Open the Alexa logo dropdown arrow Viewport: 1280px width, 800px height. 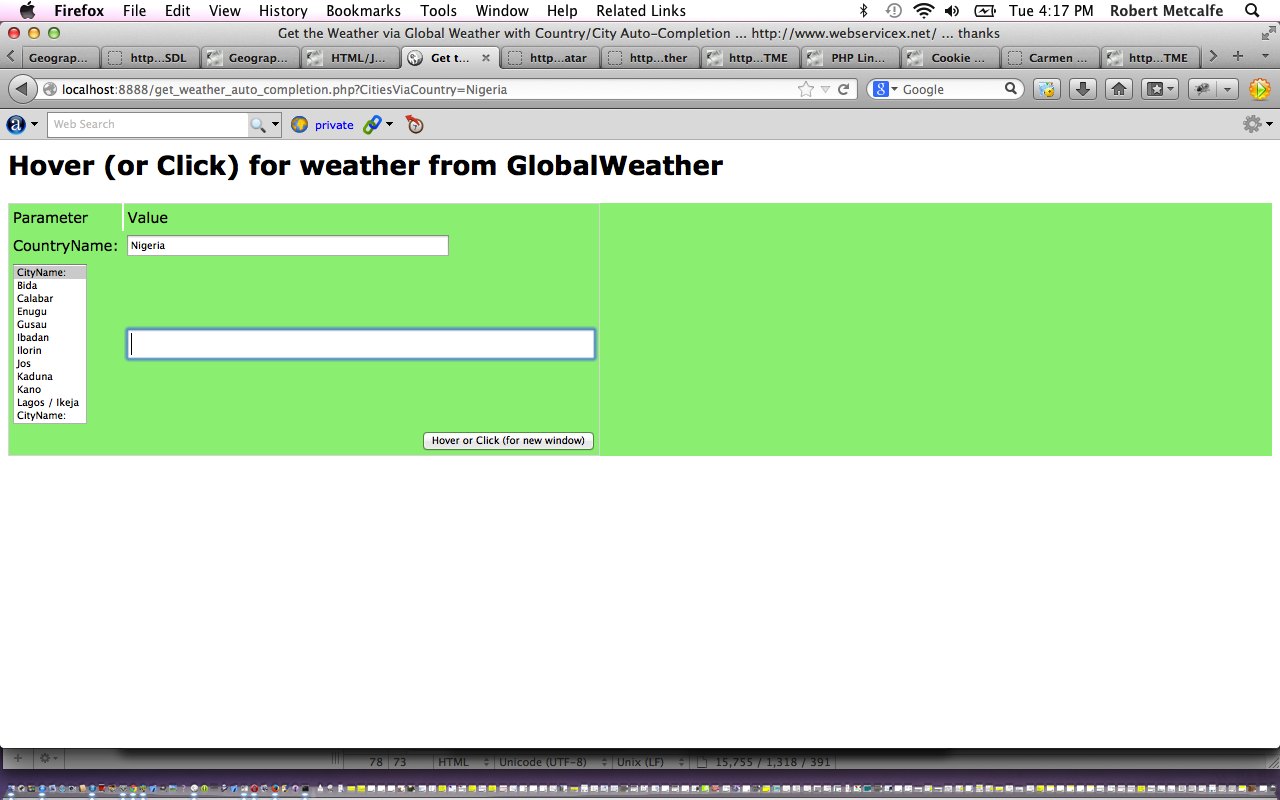35,124
